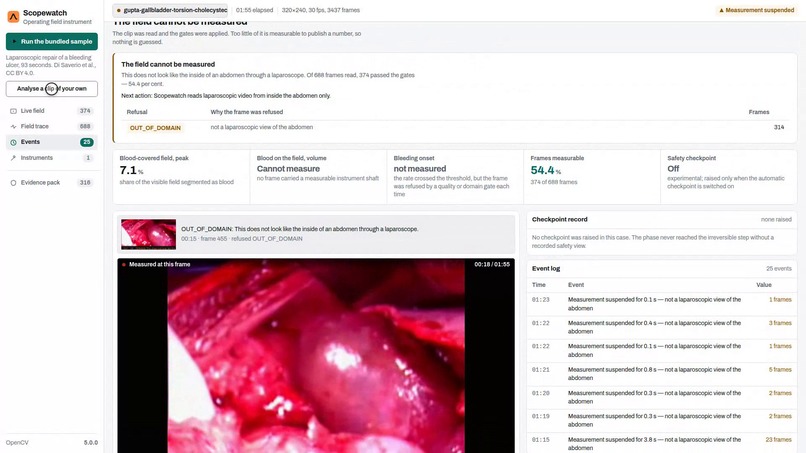Click the Value column header in Event log
The image size is (806, 453).
click(x=764, y=285)
